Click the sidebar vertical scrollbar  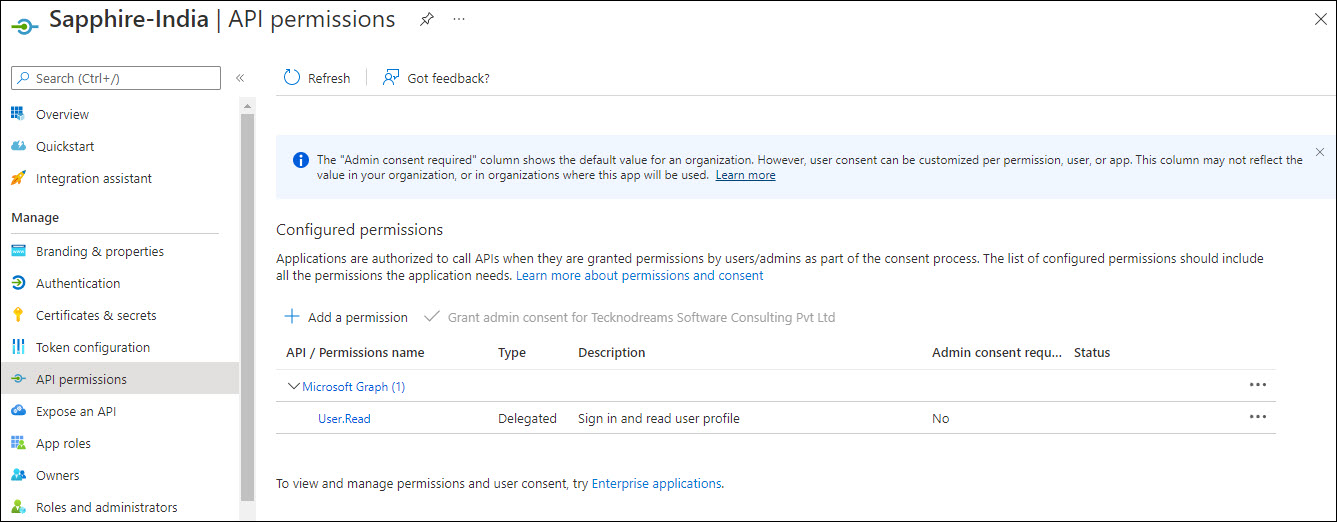click(x=247, y=300)
